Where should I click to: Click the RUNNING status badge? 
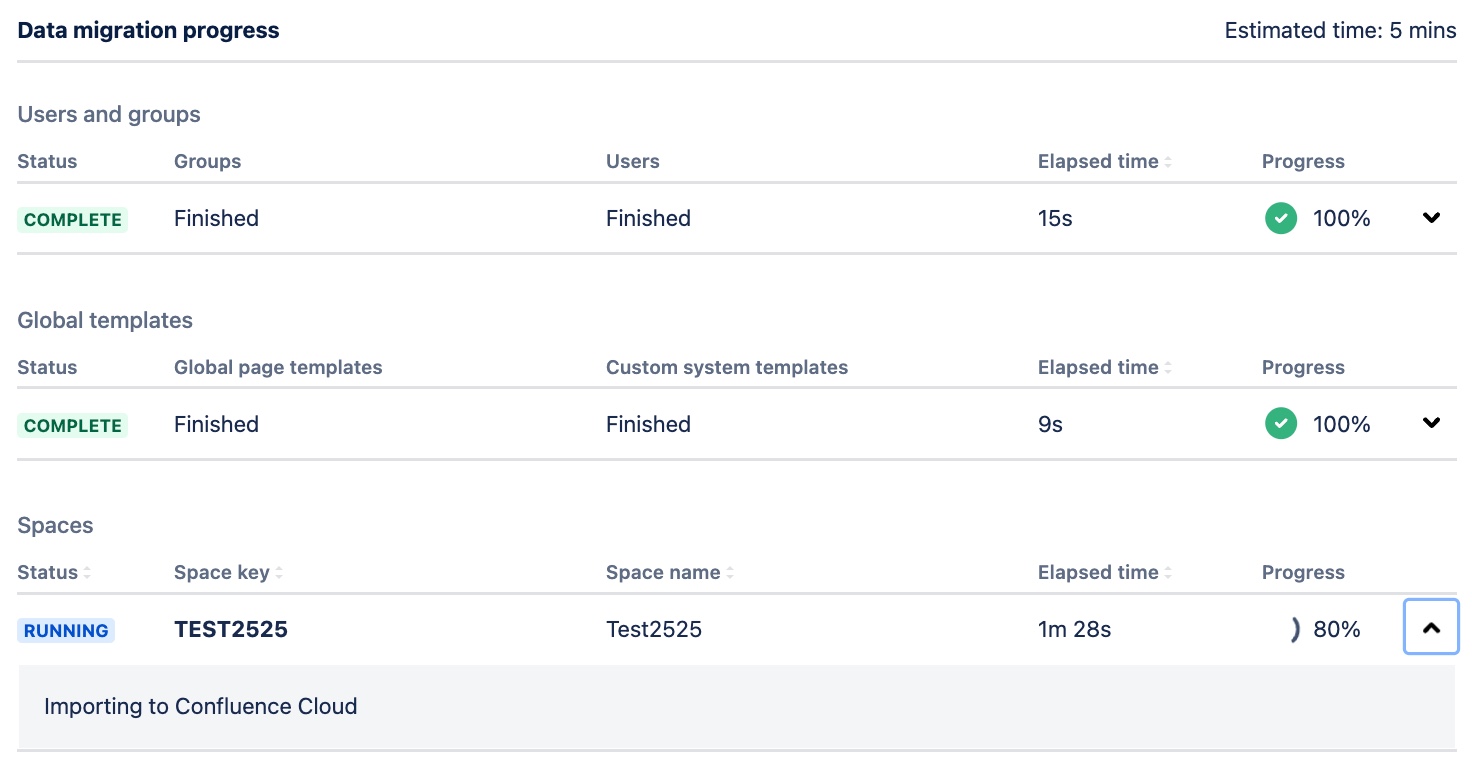point(66,631)
